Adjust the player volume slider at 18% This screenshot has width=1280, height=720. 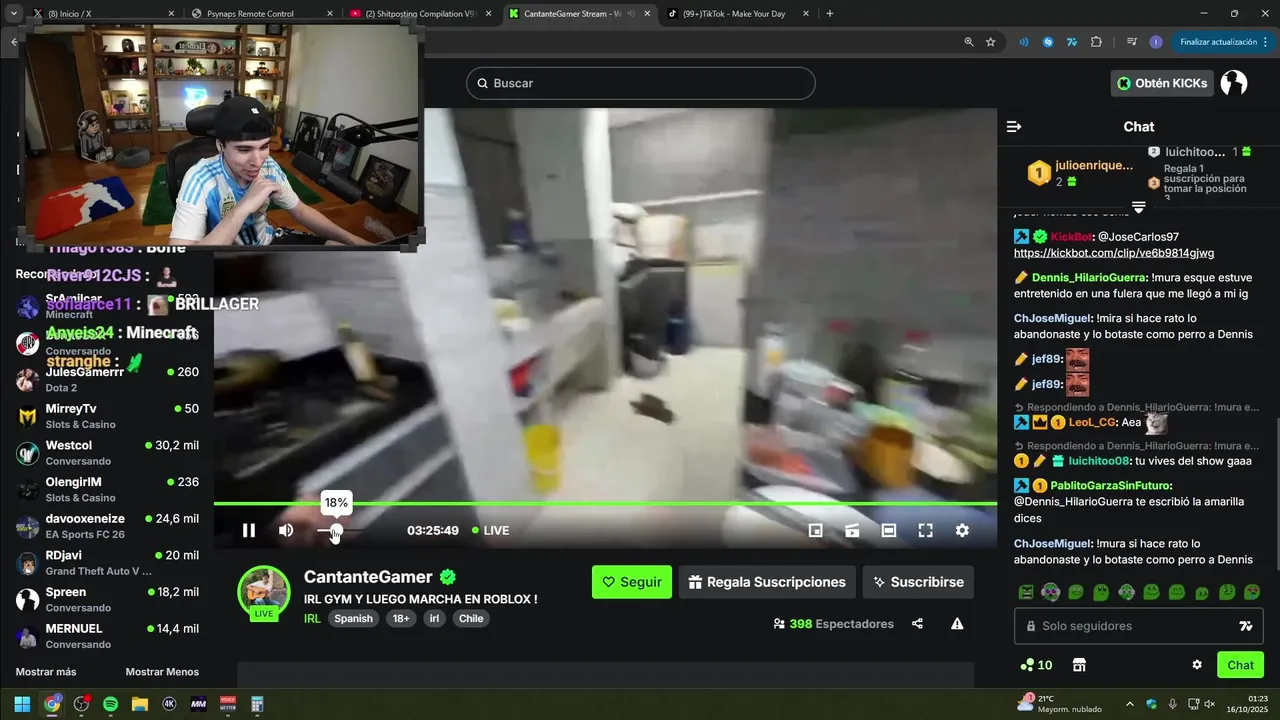tap(336, 531)
